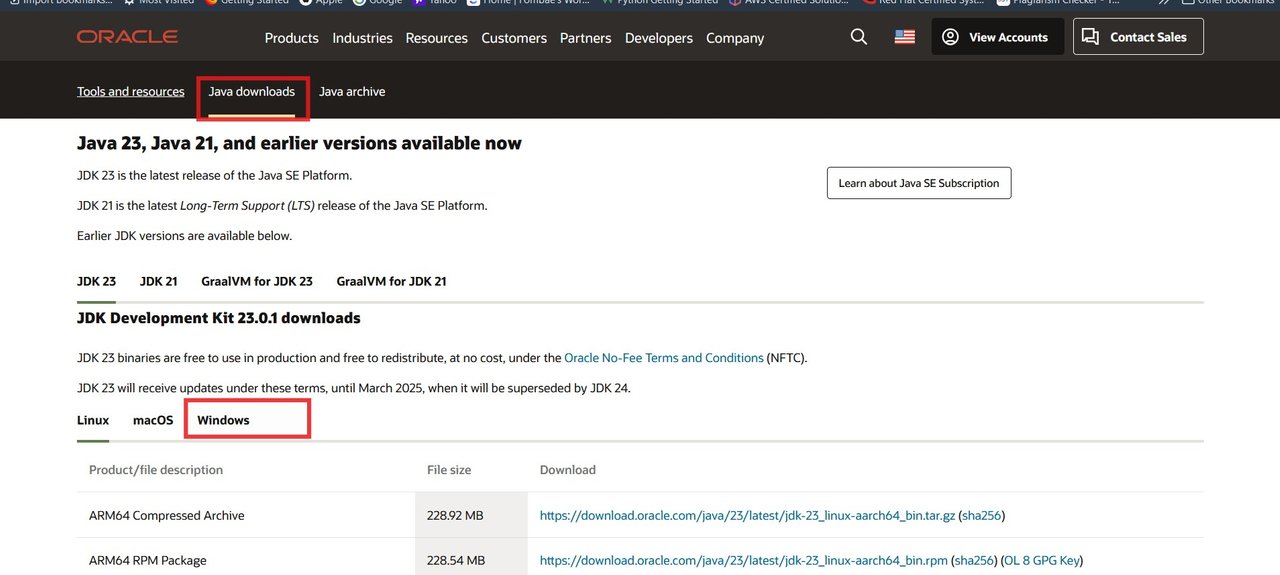Download the aarch64 rpm package link

coord(743,561)
